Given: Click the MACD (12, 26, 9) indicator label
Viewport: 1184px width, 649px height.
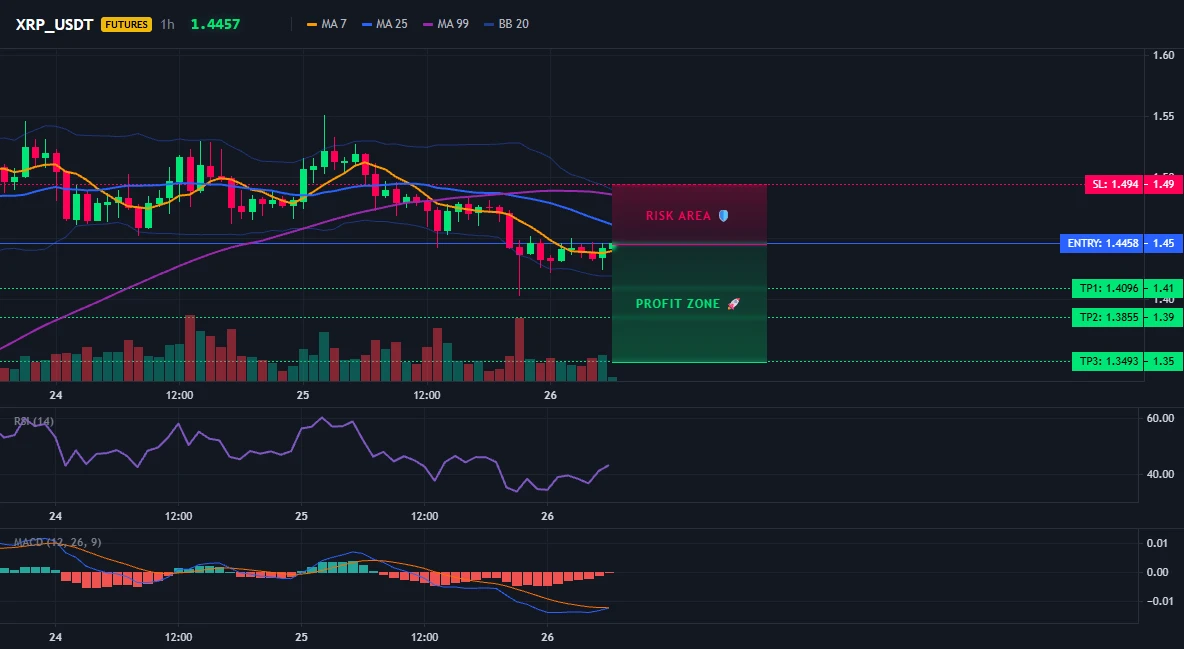Looking at the screenshot, I should (57, 542).
